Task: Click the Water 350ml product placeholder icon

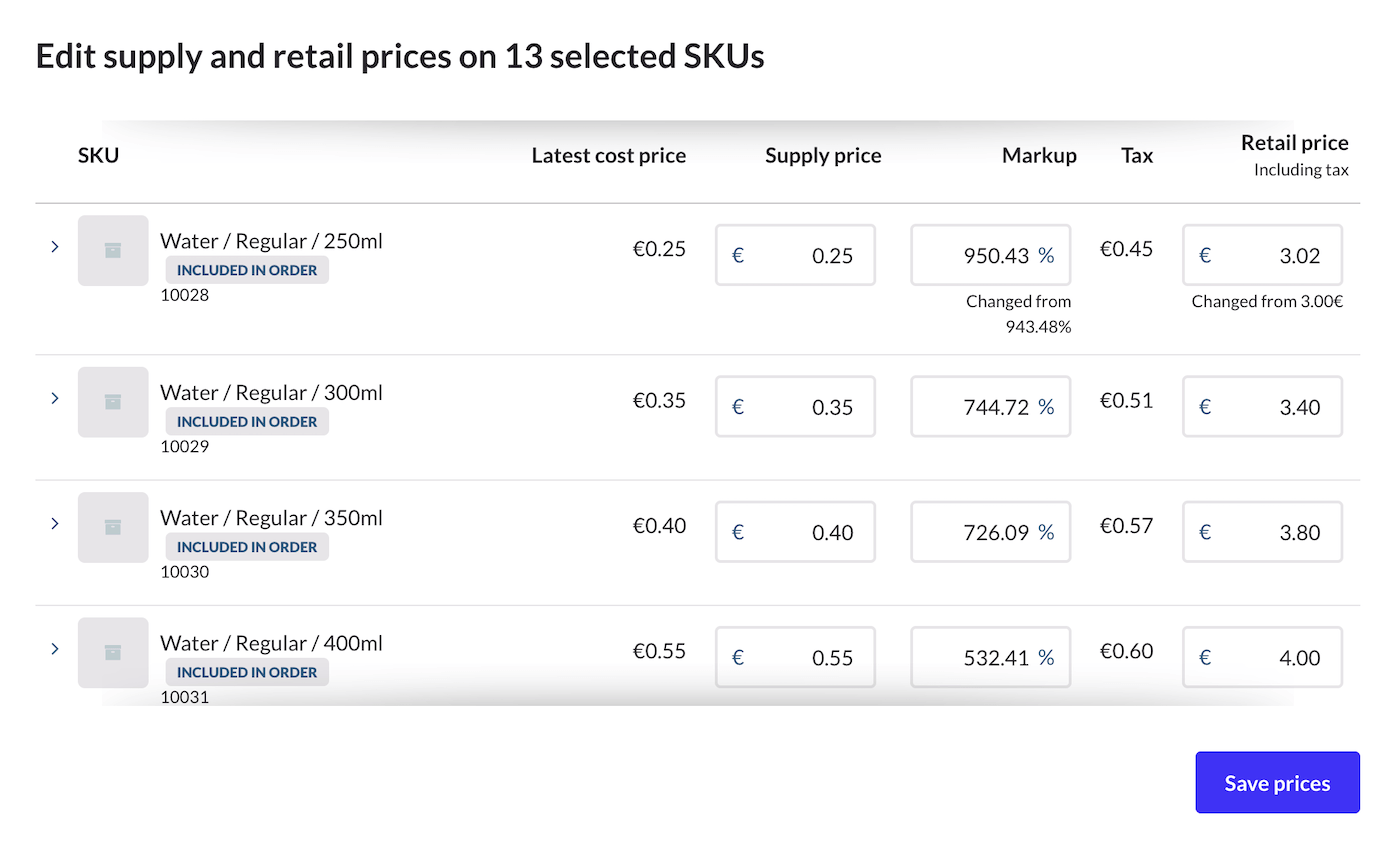Action: 113,527
